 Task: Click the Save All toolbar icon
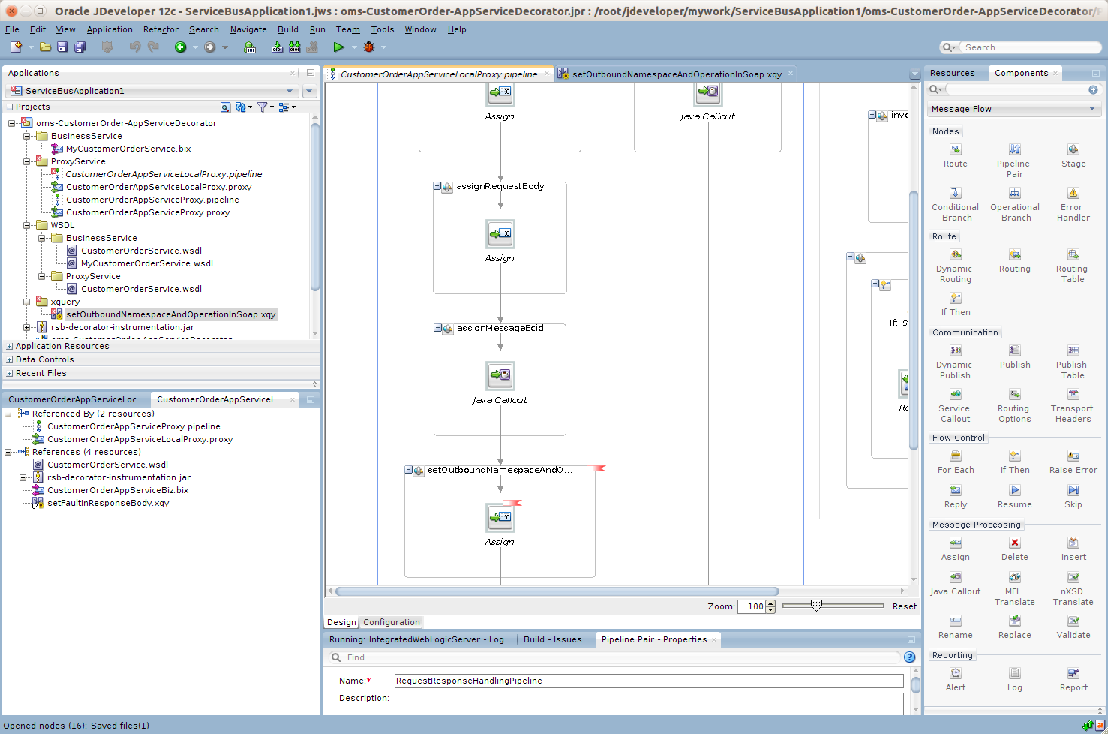click(80, 47)
